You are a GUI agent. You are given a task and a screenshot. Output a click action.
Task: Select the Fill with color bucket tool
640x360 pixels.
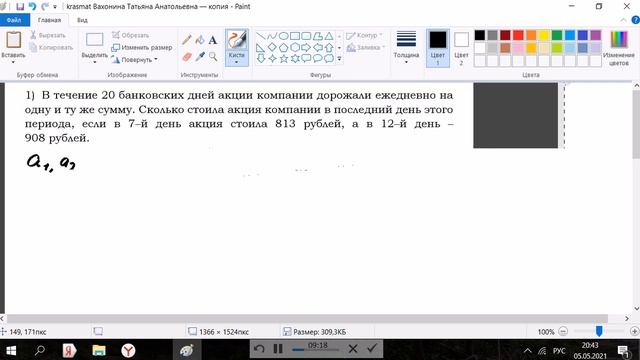200,40
